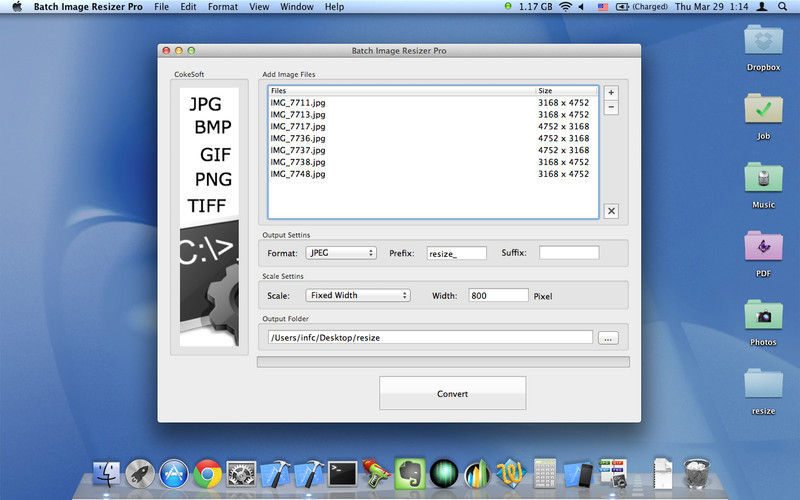800x500 pixels.
Task: Select the row IMG_7717.jpg
Action: click(433, 126)
